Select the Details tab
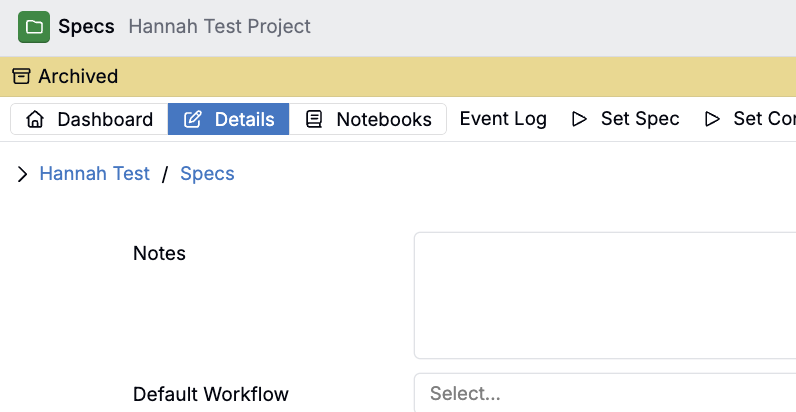This screenshot has width=796, height=412. point(228,119)
